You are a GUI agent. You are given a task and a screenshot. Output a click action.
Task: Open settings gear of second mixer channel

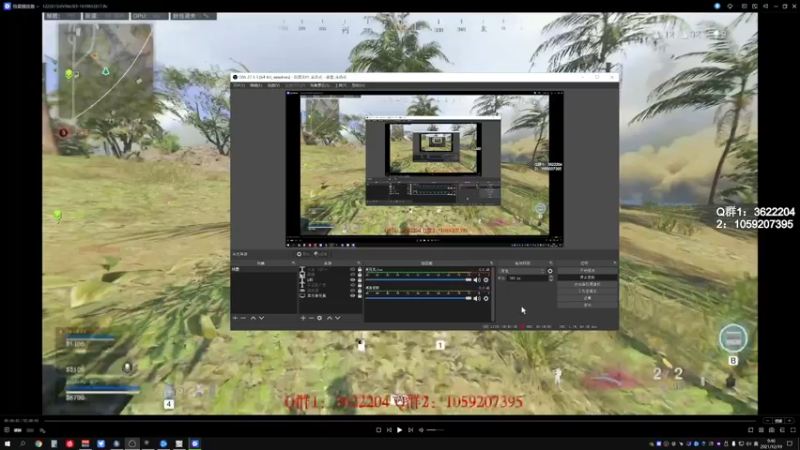click(x=486, y=298)
